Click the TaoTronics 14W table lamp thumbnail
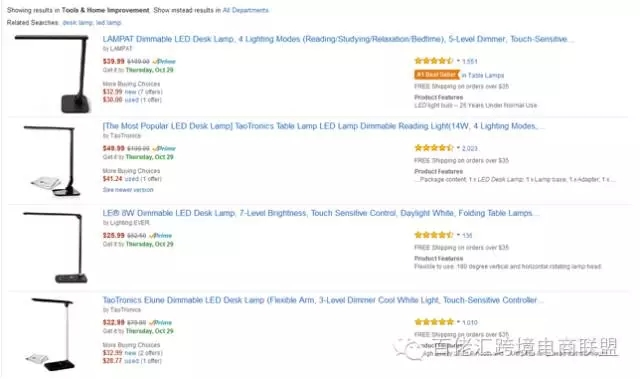This screenshot has height=379, width=640. 51,161
